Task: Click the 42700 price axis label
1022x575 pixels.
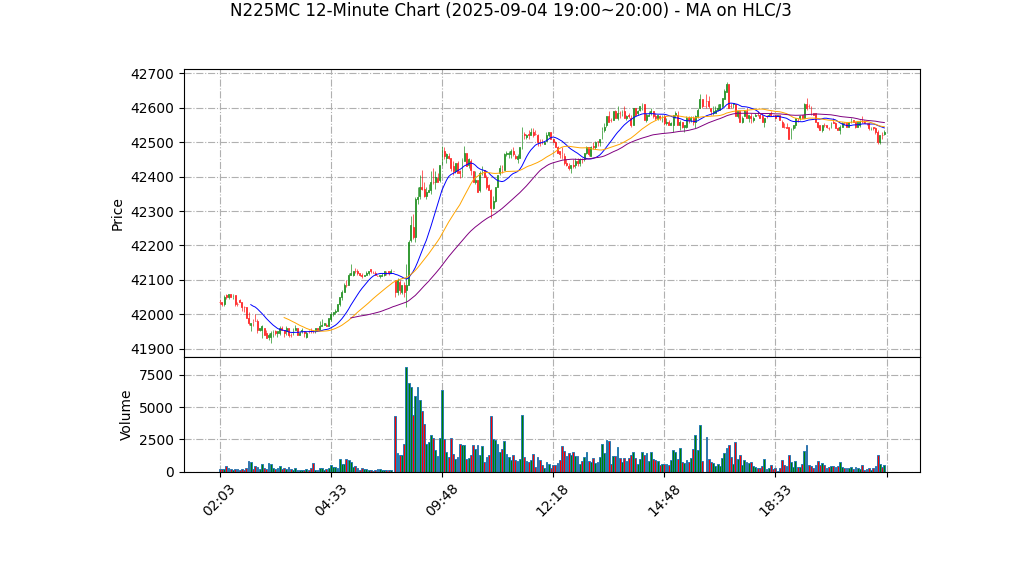Action: point(153,74)
